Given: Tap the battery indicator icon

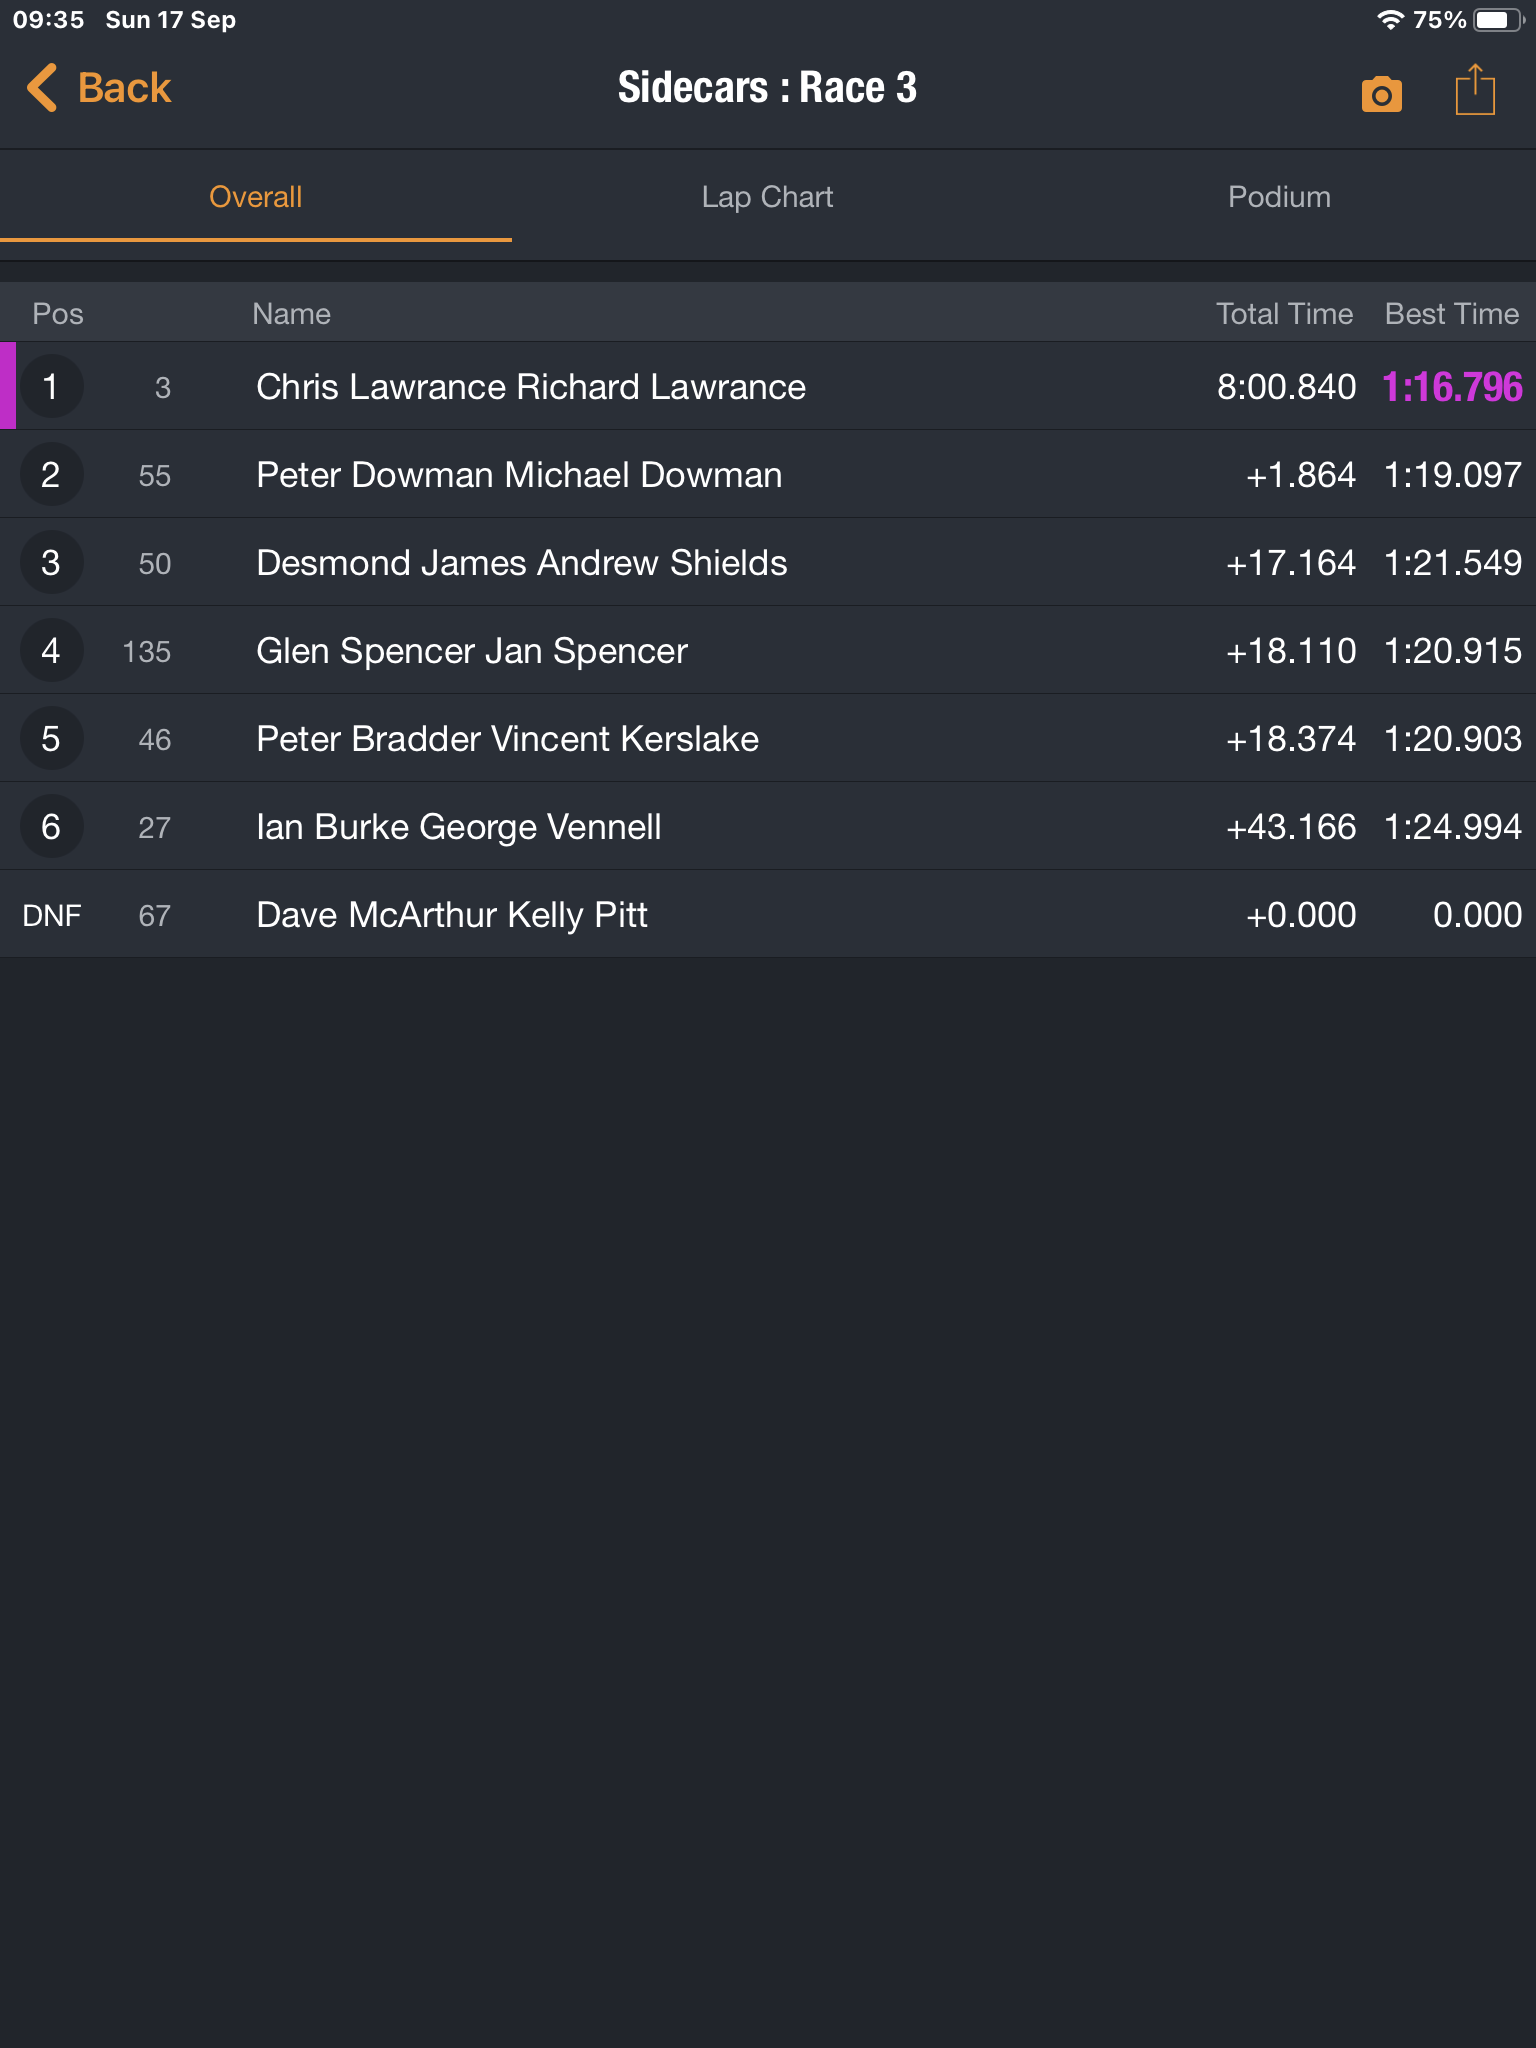Looking at the screenshot, I should (x=1496, y=20).
